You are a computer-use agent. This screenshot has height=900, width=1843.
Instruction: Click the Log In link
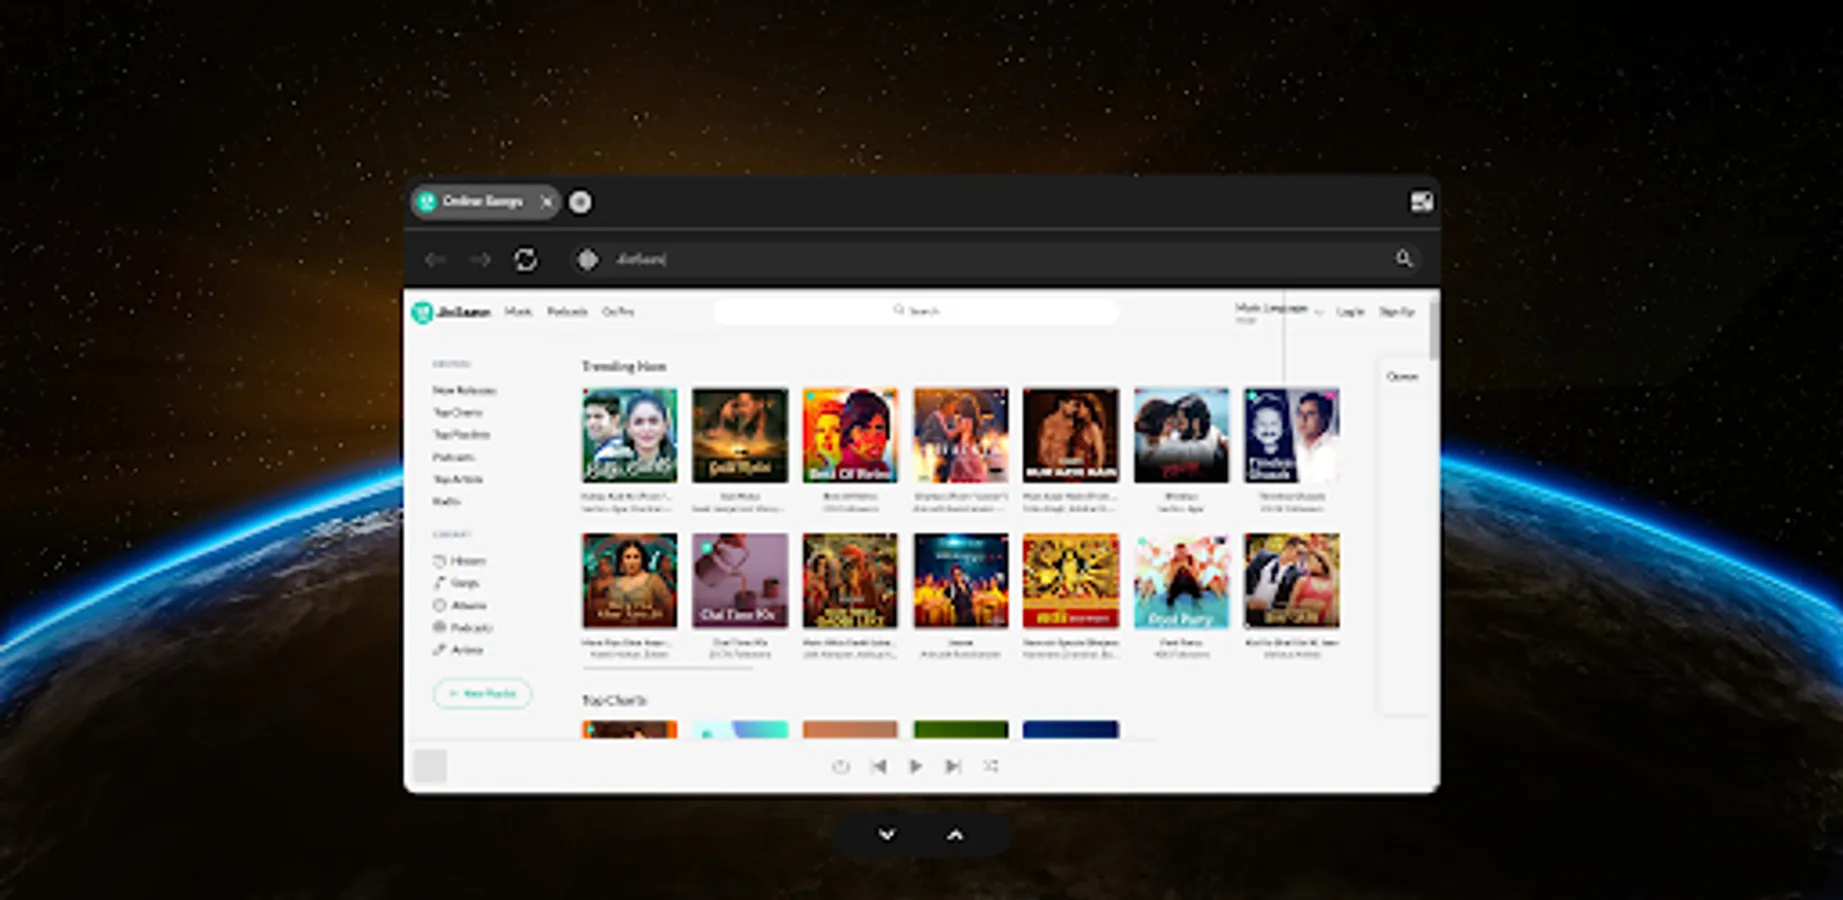pos(1350,312)
